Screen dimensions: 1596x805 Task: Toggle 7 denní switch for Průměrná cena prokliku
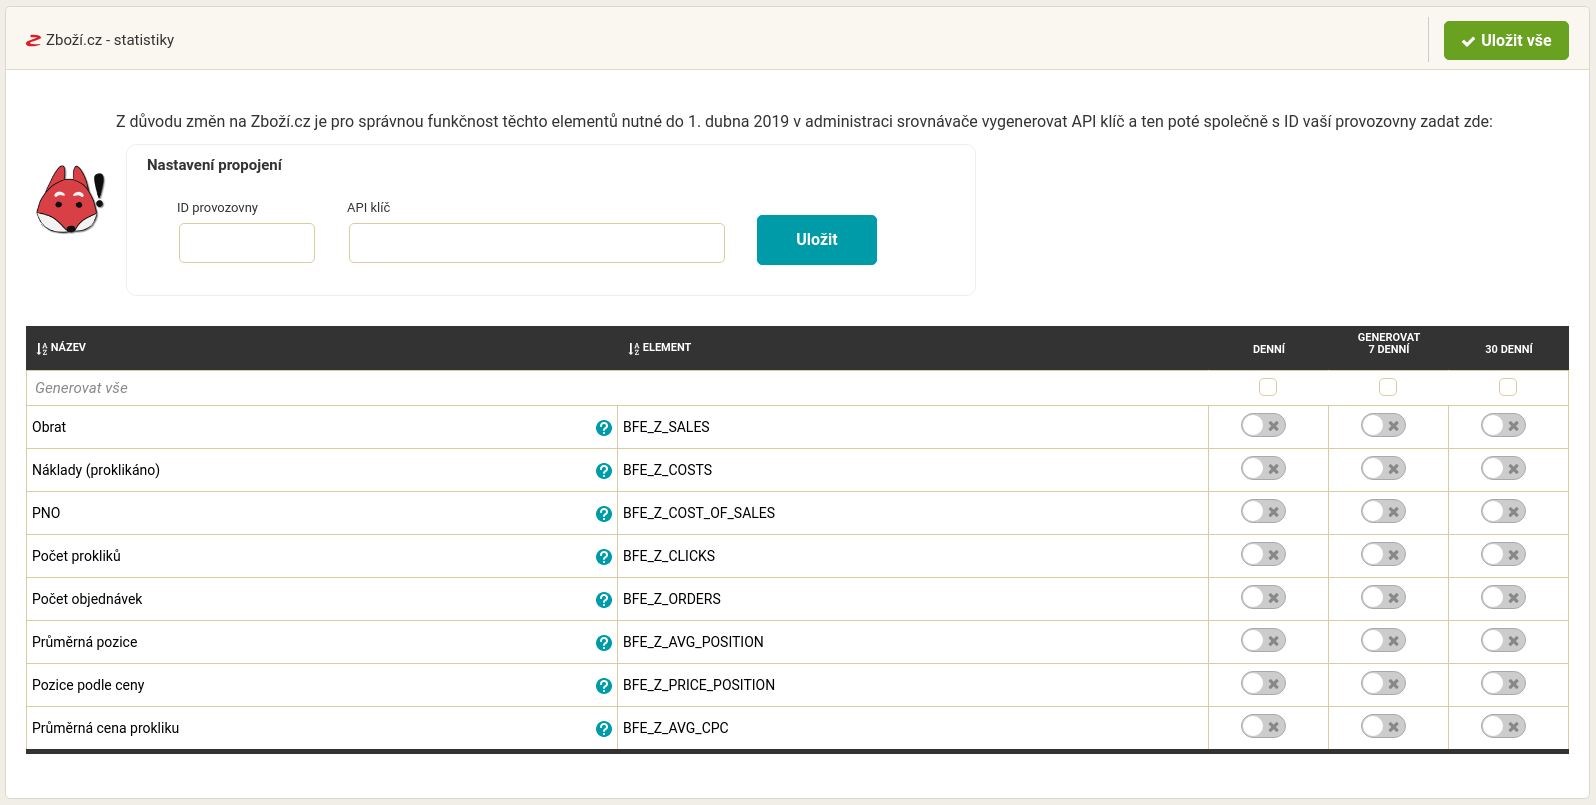coord(1383,727)
